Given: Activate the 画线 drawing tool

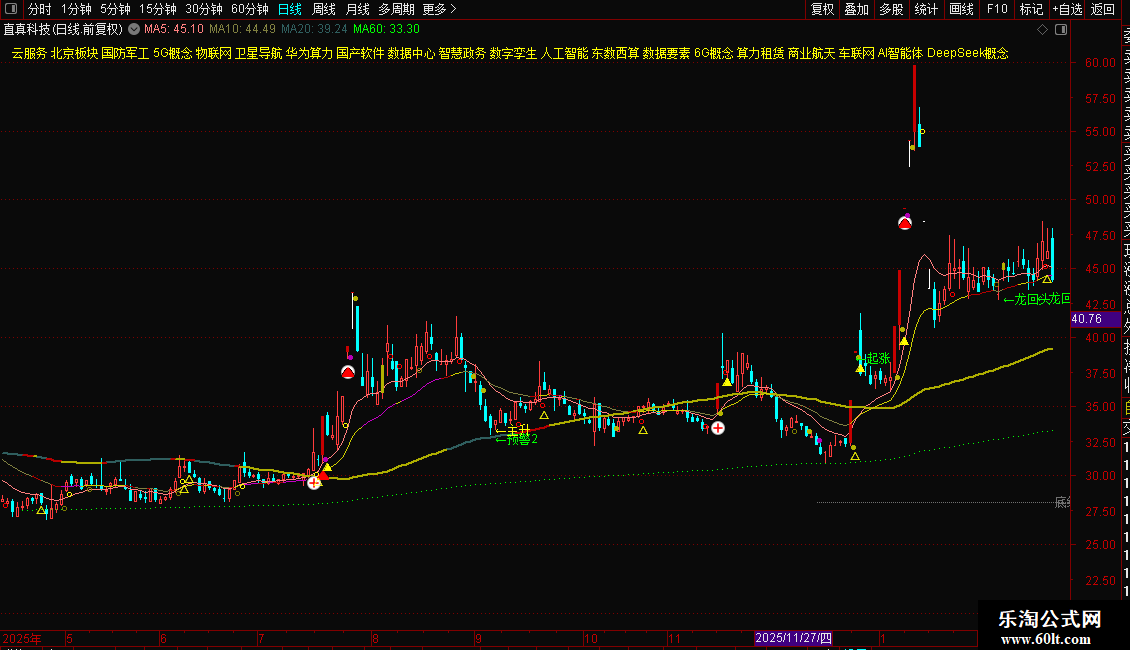Looking at the screenshot, I should tap(961, 9).
